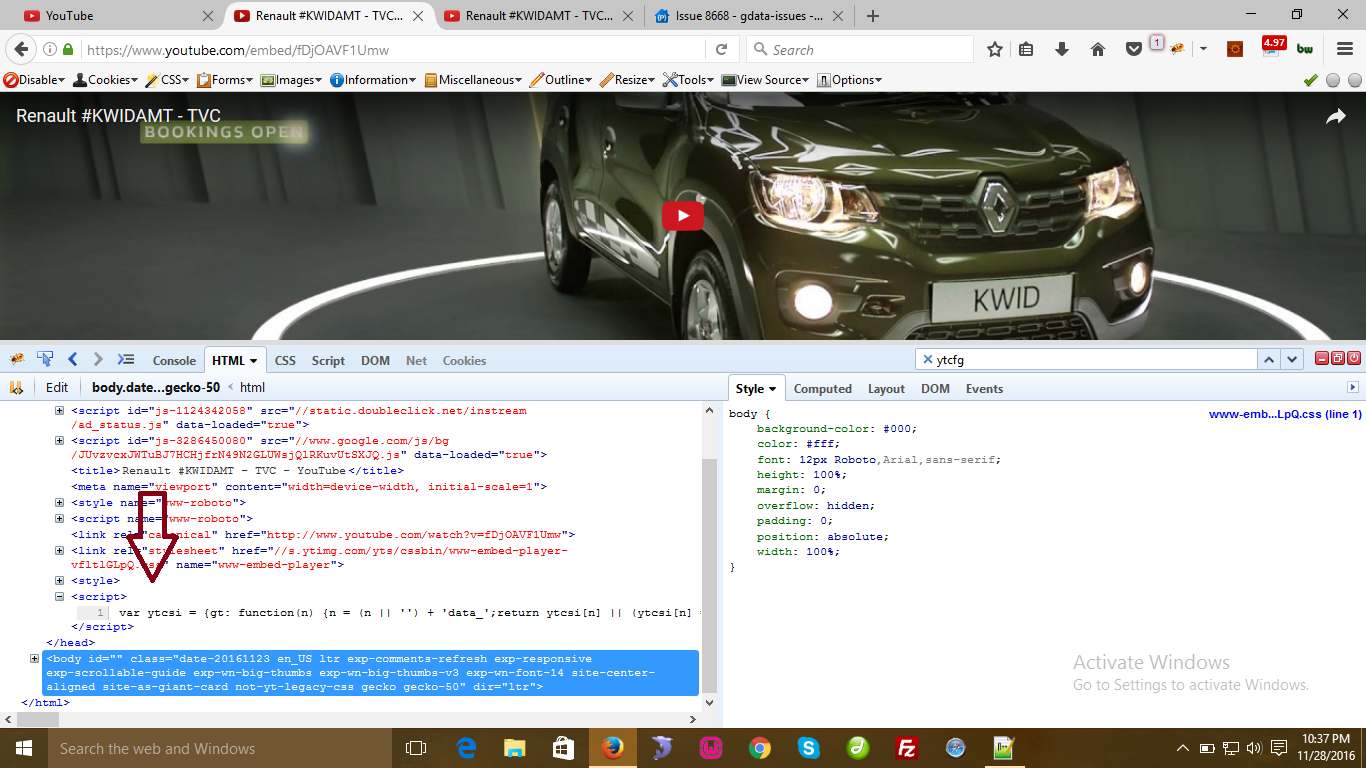
Task: Open the www-emb...LpQ.css source link
Action: [1284, 414]
